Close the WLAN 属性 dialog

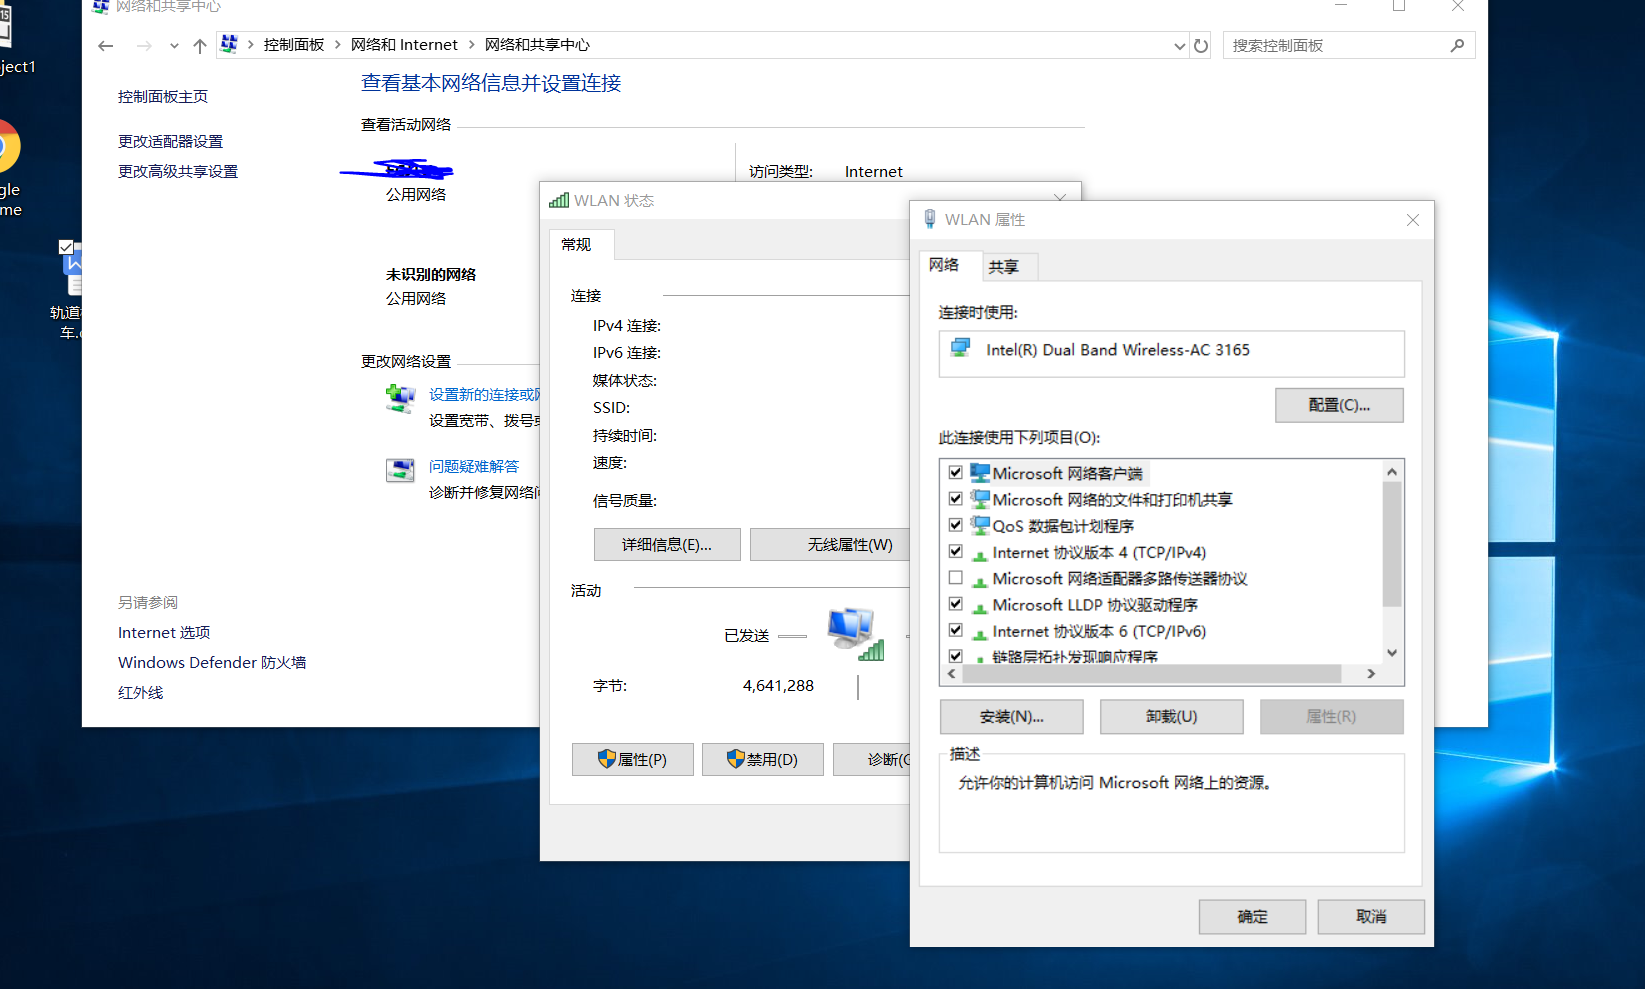coord(1413,220)
